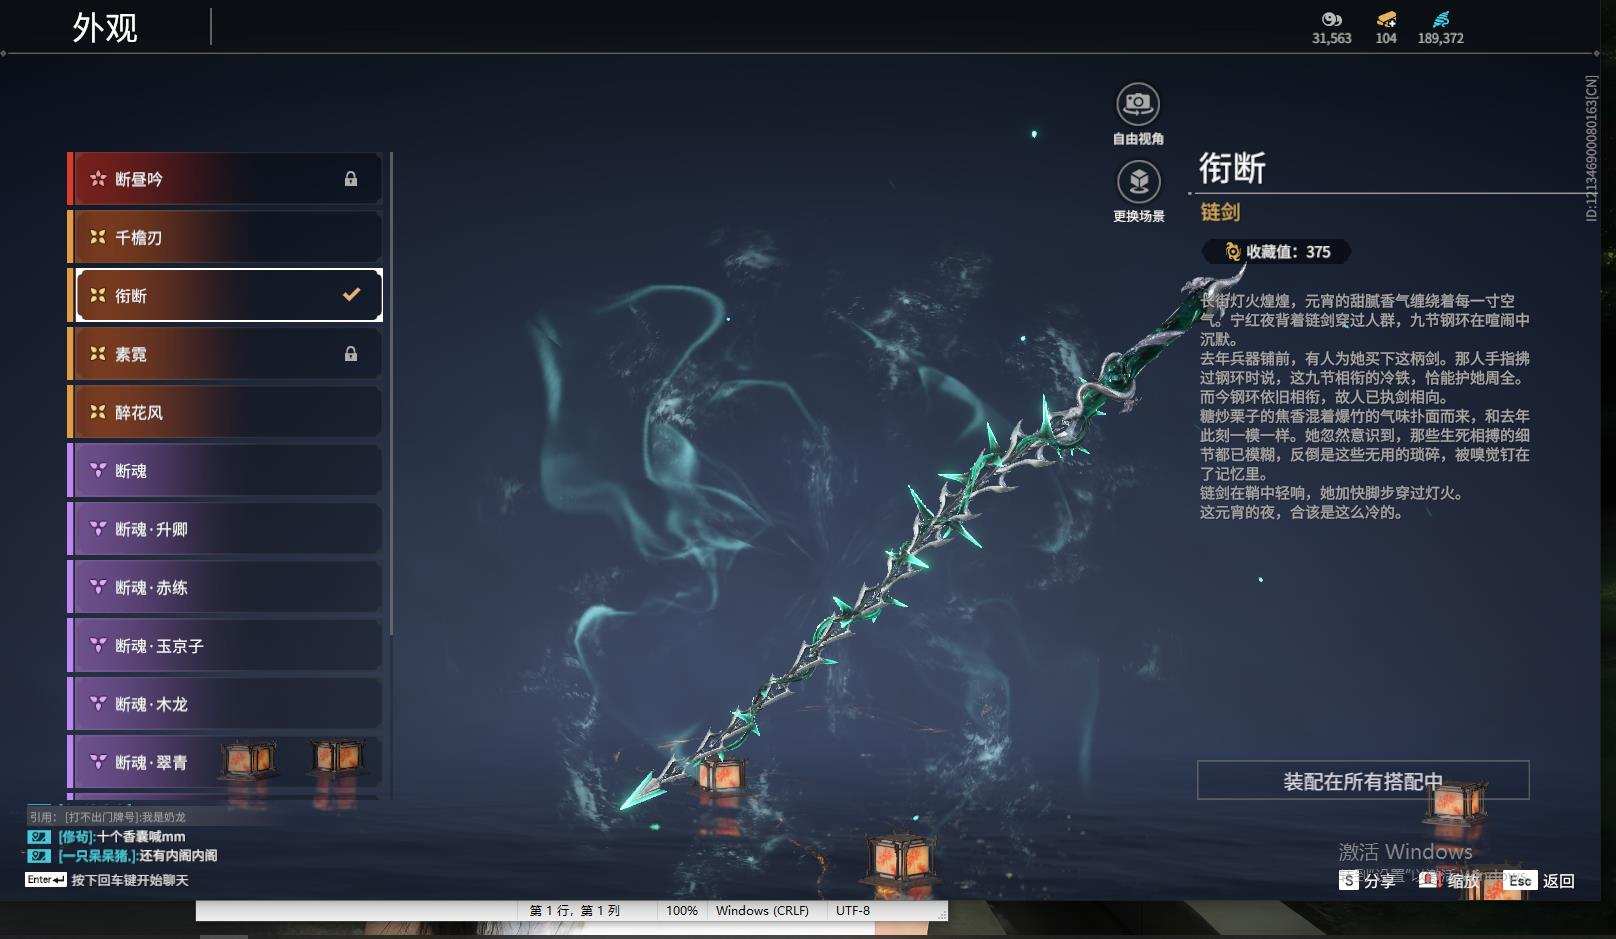Click the chat message 还有内阁内阁
This screenshot has height=939, width=1616.
[x=178, y=855]
